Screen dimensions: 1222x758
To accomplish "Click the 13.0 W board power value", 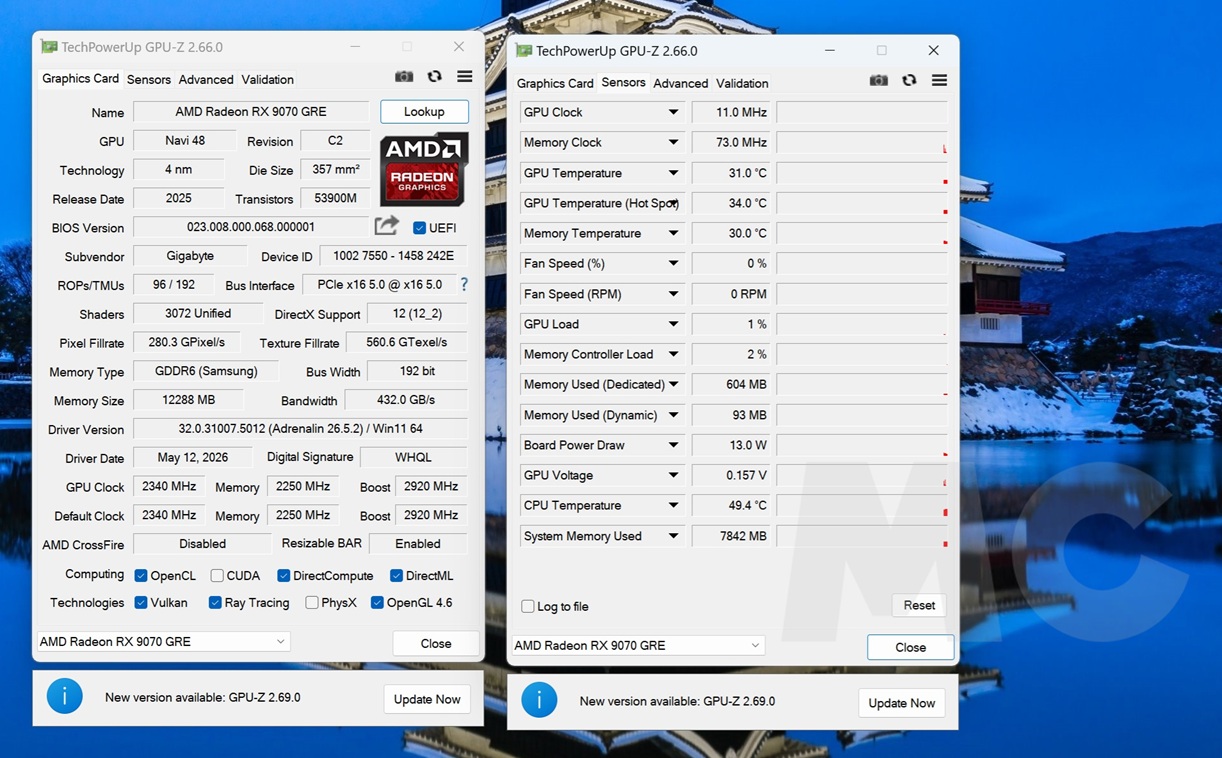I will coord(731,445).
